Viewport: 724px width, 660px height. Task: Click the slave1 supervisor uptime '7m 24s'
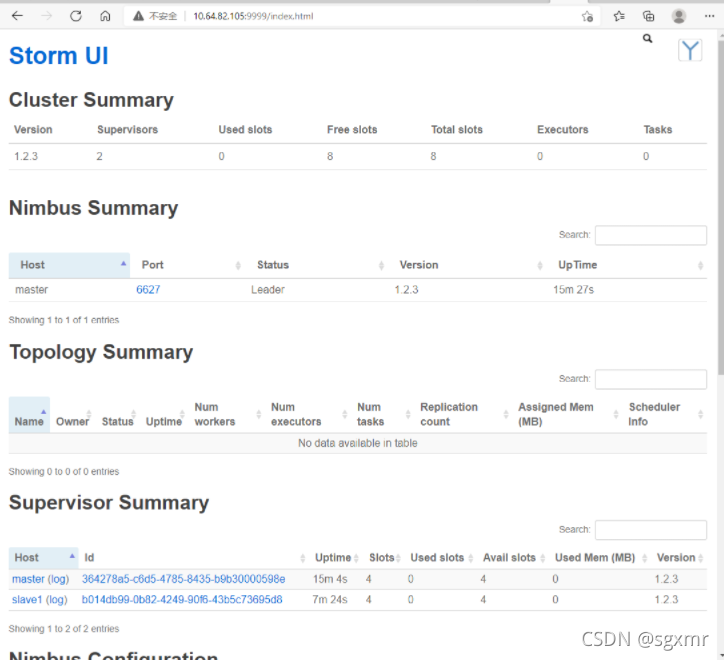330,600
